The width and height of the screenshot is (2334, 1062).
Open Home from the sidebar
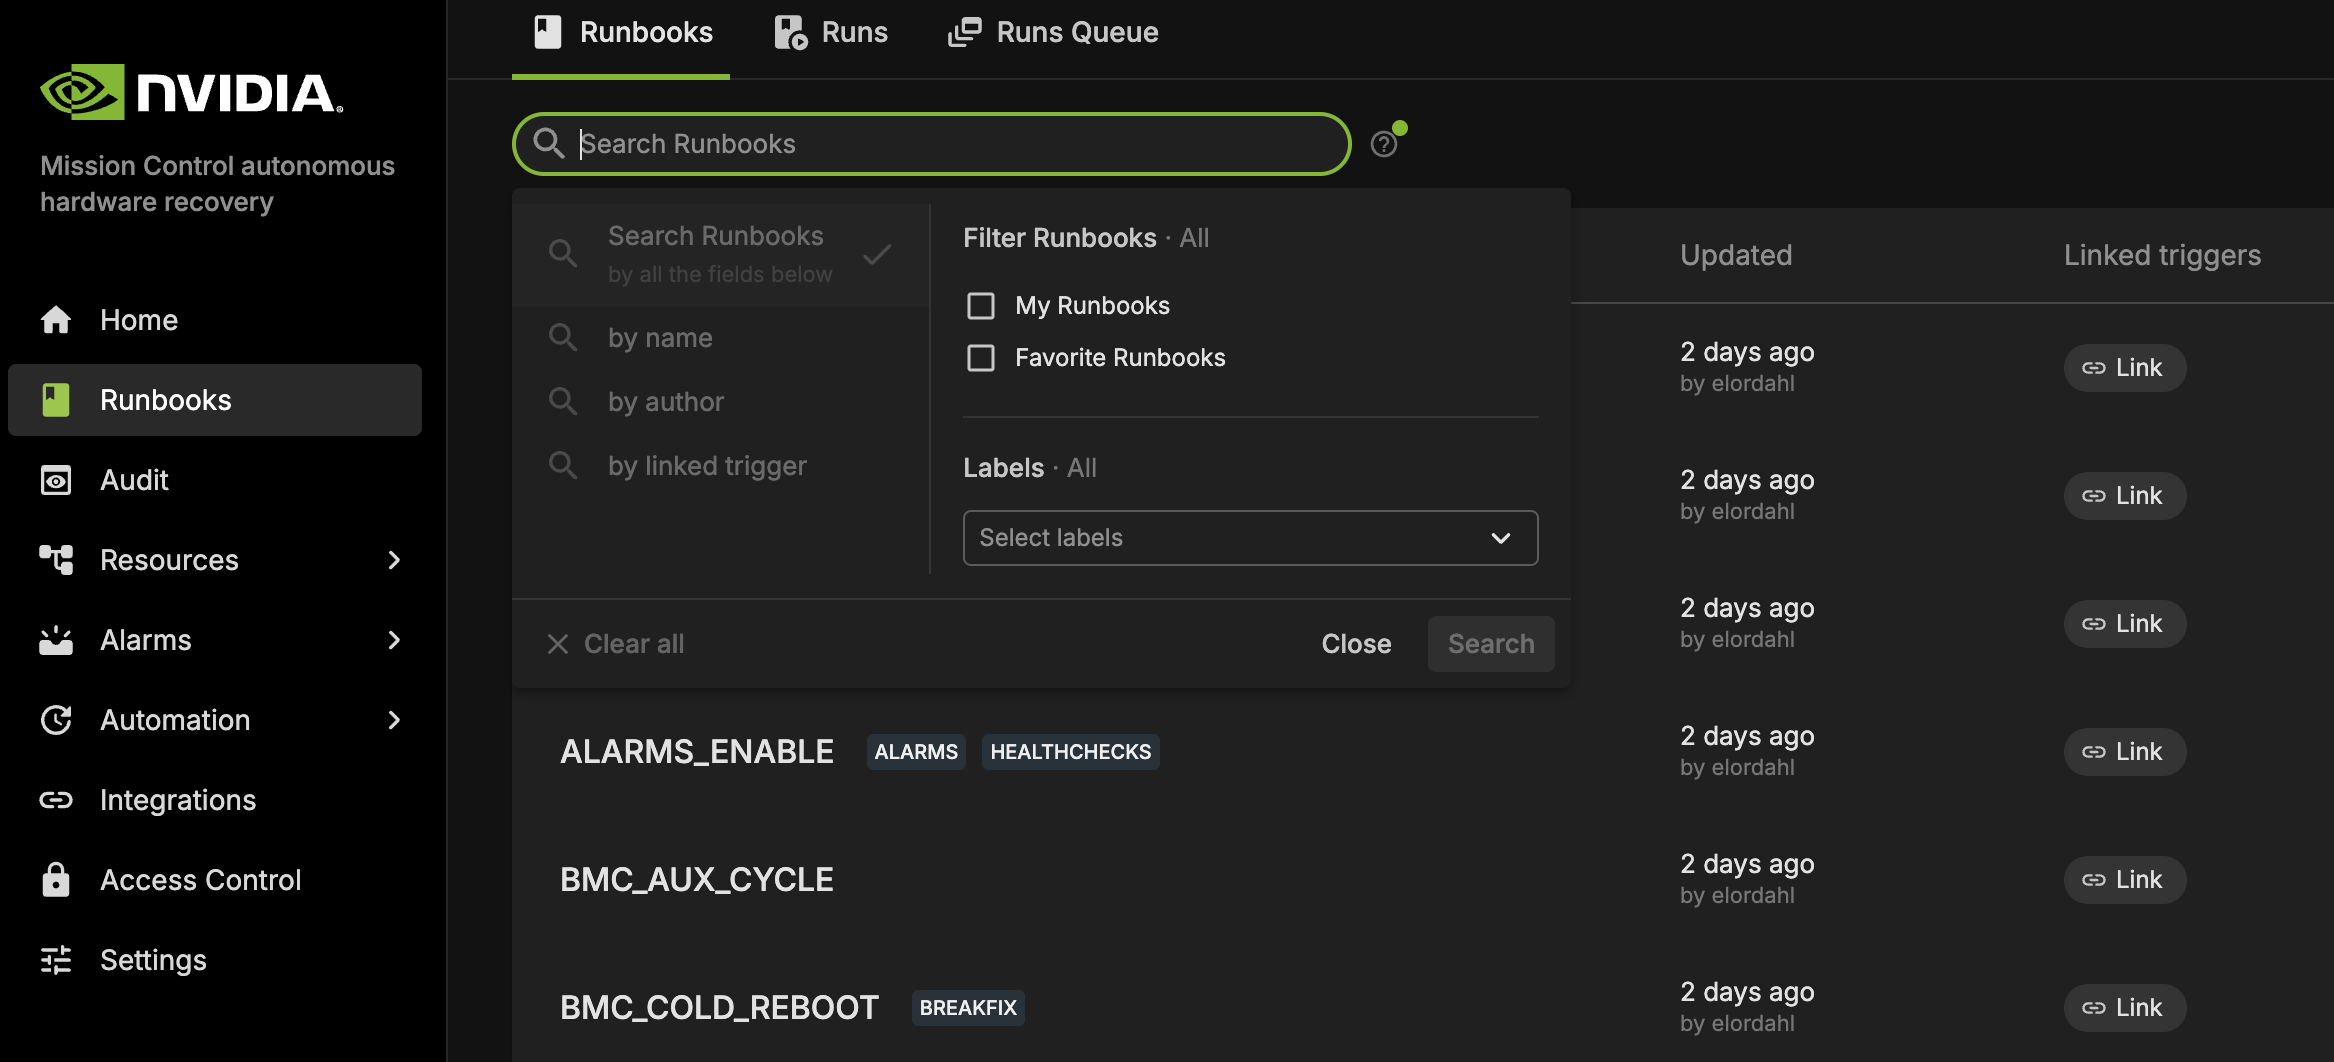click(x=215, y=320)
